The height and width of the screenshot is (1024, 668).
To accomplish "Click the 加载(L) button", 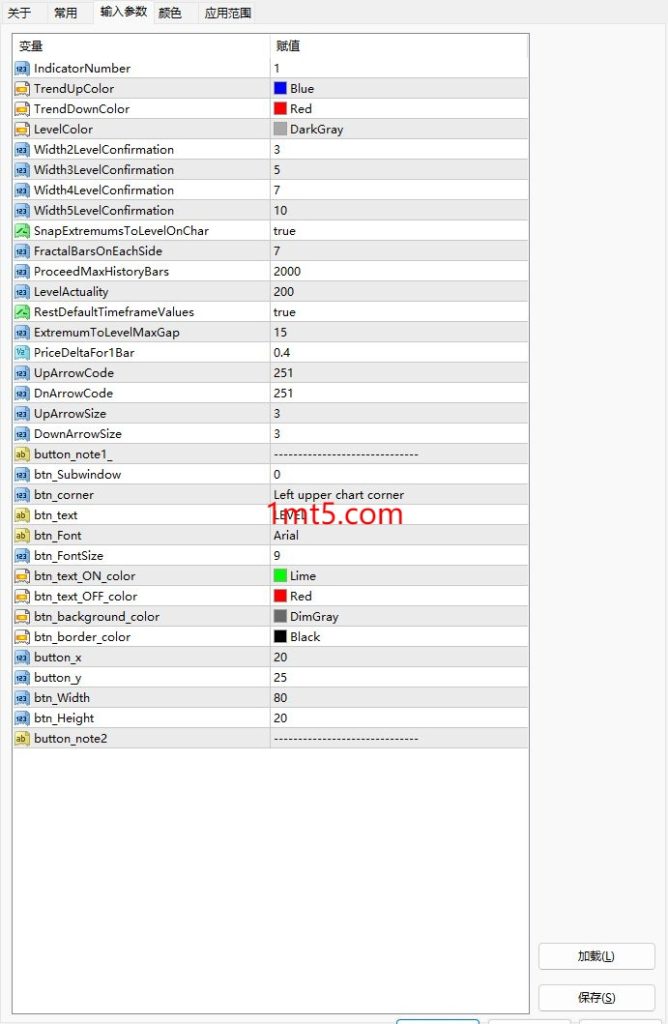I will point(596,956).
